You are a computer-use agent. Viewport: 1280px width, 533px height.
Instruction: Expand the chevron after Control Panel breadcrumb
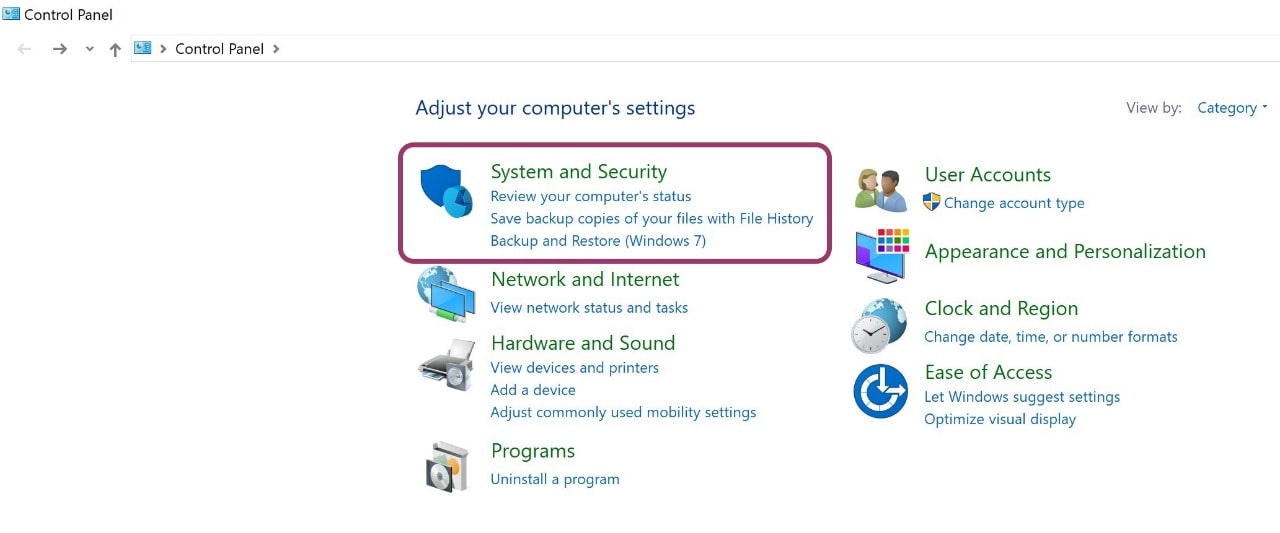click(276, 49)
